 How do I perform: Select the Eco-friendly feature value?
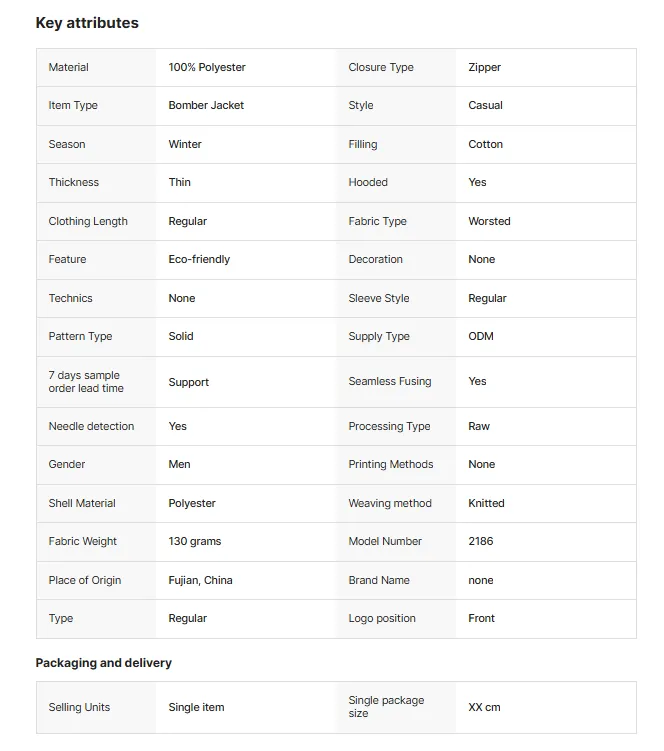pos(199,259)
